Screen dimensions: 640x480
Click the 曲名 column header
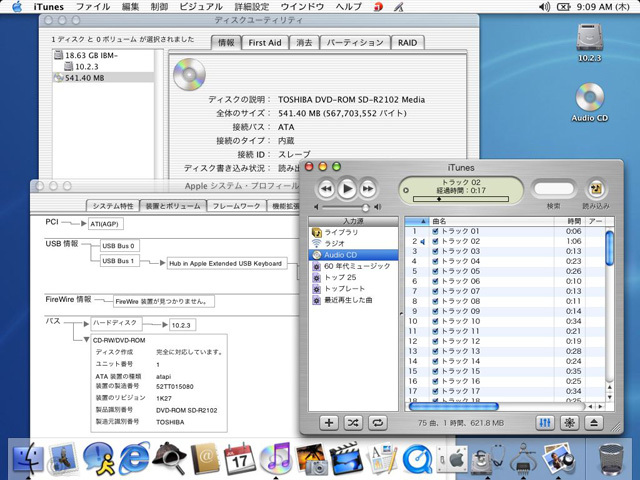491,221
